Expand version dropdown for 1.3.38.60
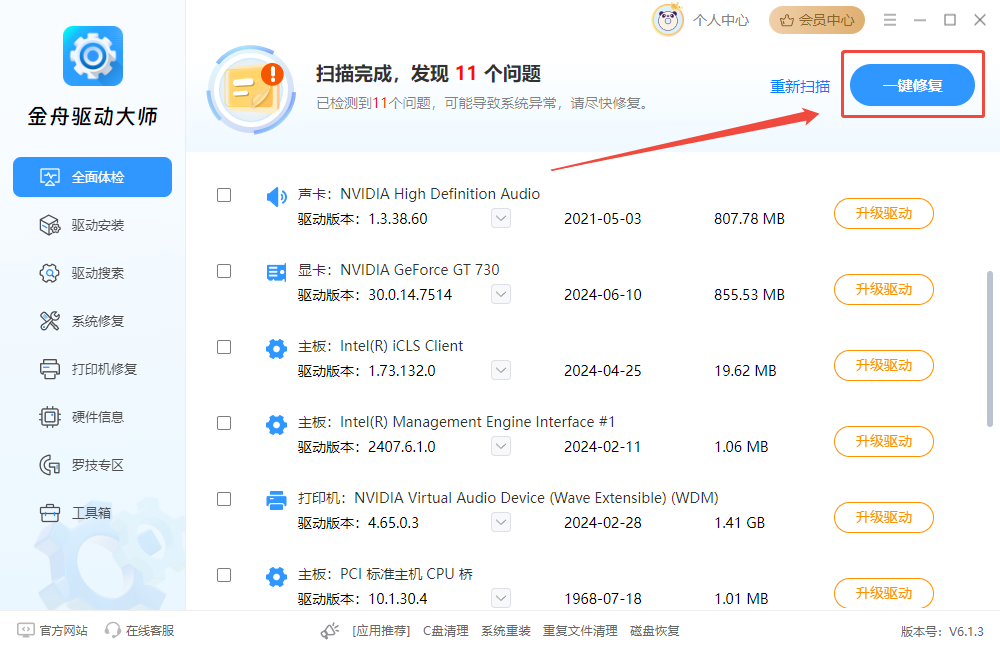1000x650 pixels. (501, 218)
